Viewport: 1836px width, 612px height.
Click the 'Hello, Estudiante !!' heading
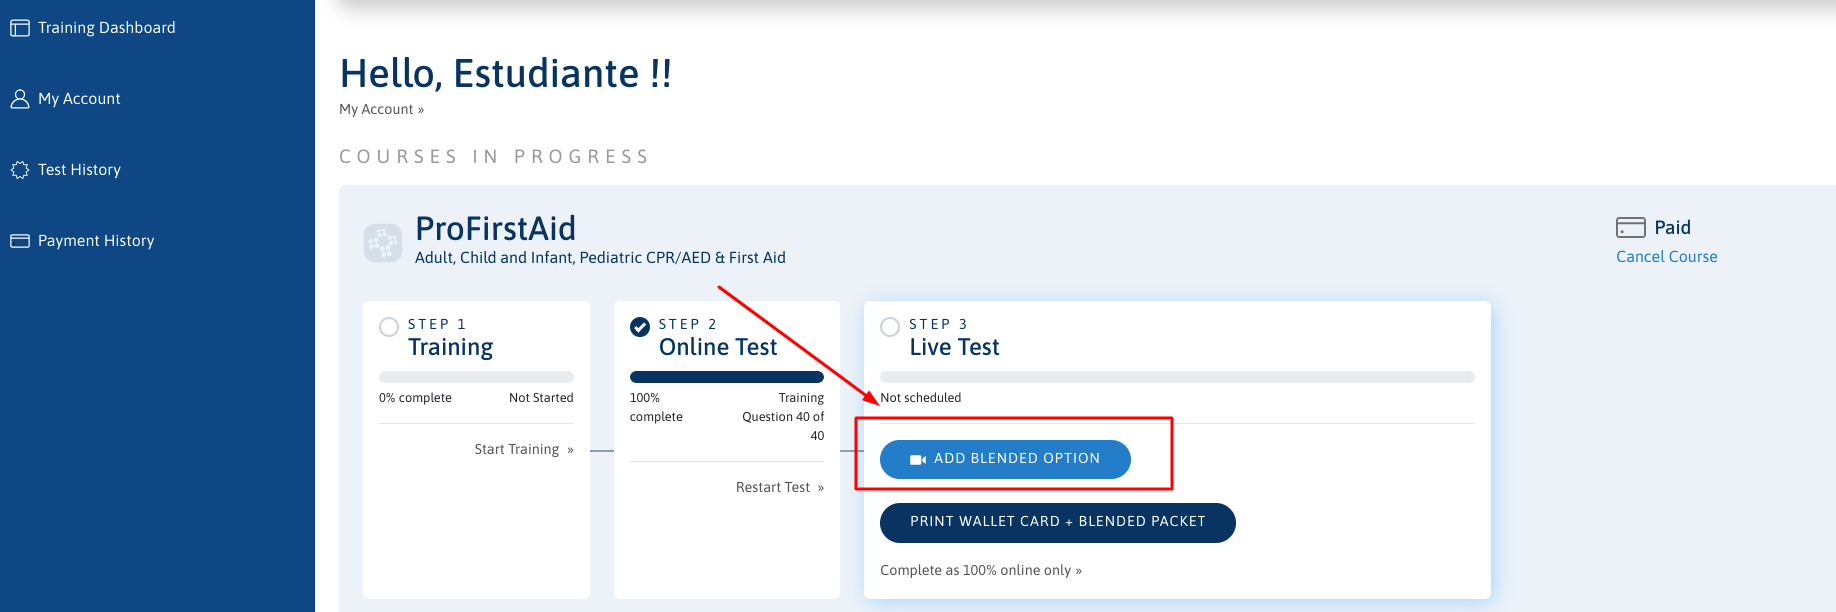pyautogui.click(x=506, y=74)
